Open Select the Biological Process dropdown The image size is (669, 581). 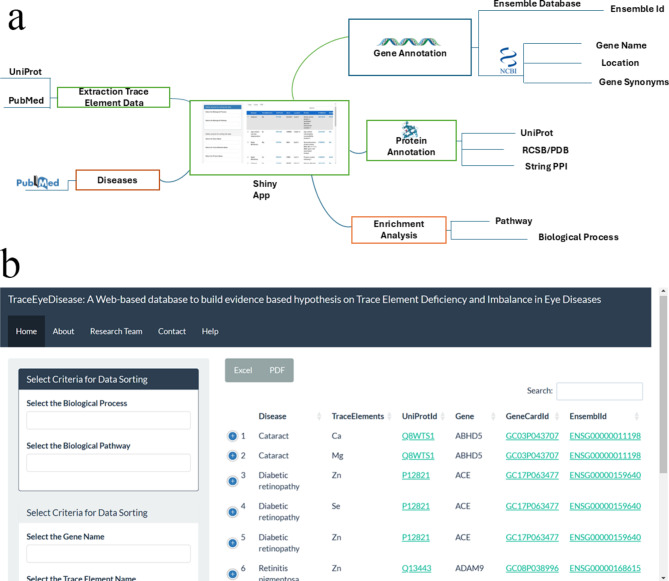[108, 420]
